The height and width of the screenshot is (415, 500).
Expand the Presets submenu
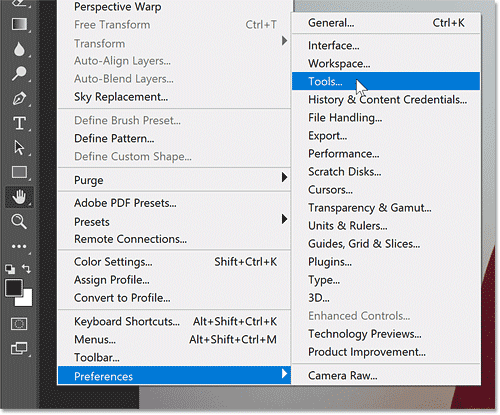click(174, 222)
